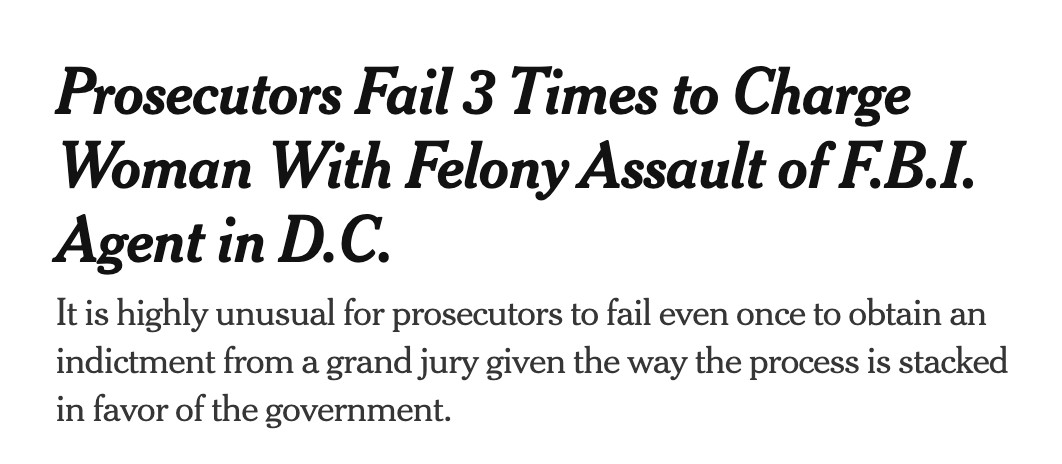Click 'It is' at the summary start
The width and height of the screenshot is (1062, 464).
click(80, 314)
